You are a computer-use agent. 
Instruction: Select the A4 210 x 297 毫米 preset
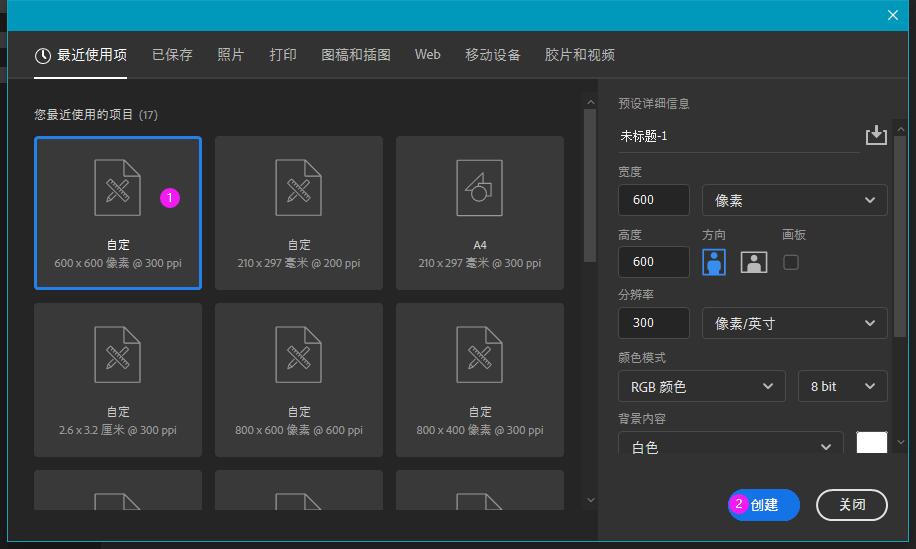[480, 213]
